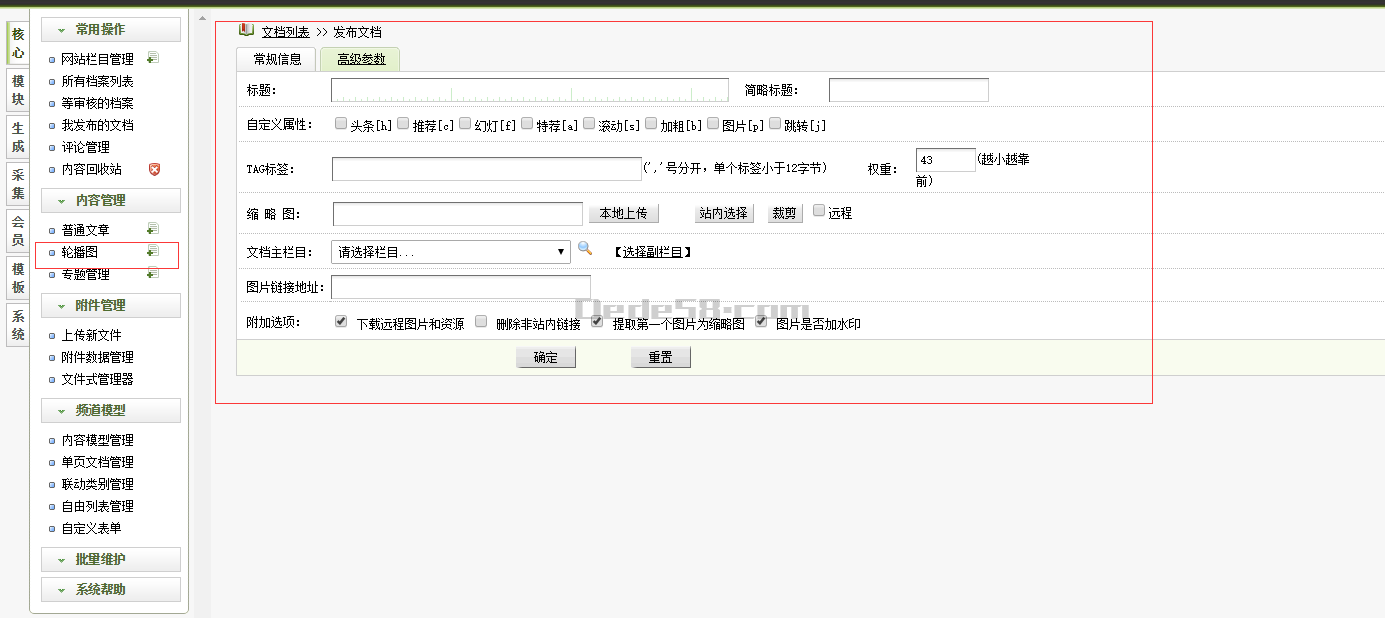Click the 图片链接地址 input field
The height and width of the screenshot is (618, 1385).
460,288
